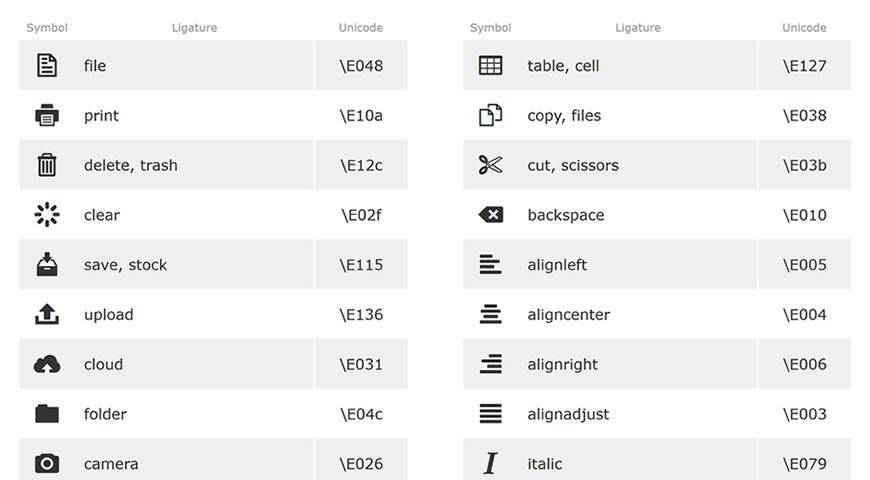Click the table cell grid icon
The image size is (870, 480).
tap(490, 66)
